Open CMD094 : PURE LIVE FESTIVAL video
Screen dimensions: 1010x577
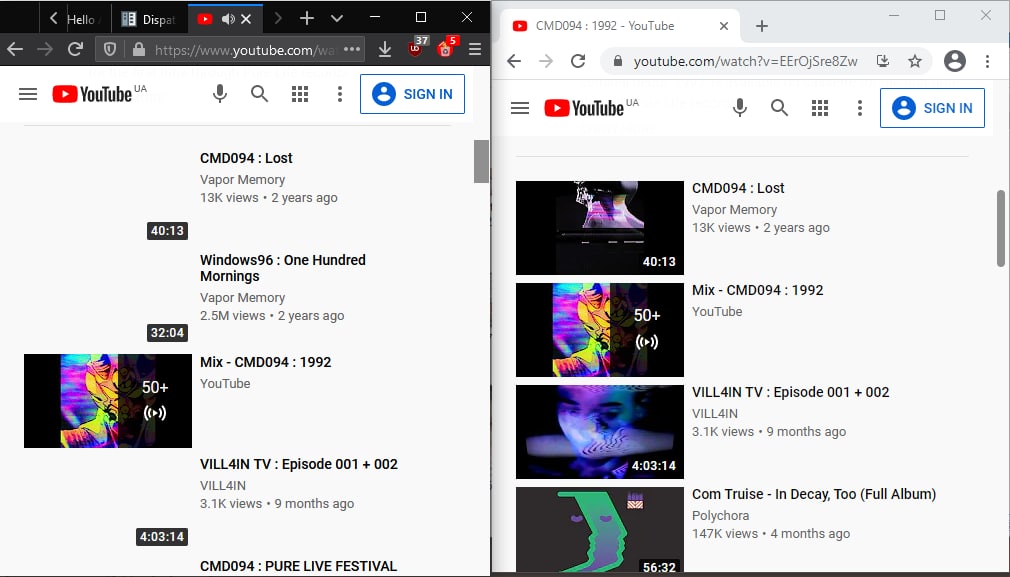tap(298, 566)
